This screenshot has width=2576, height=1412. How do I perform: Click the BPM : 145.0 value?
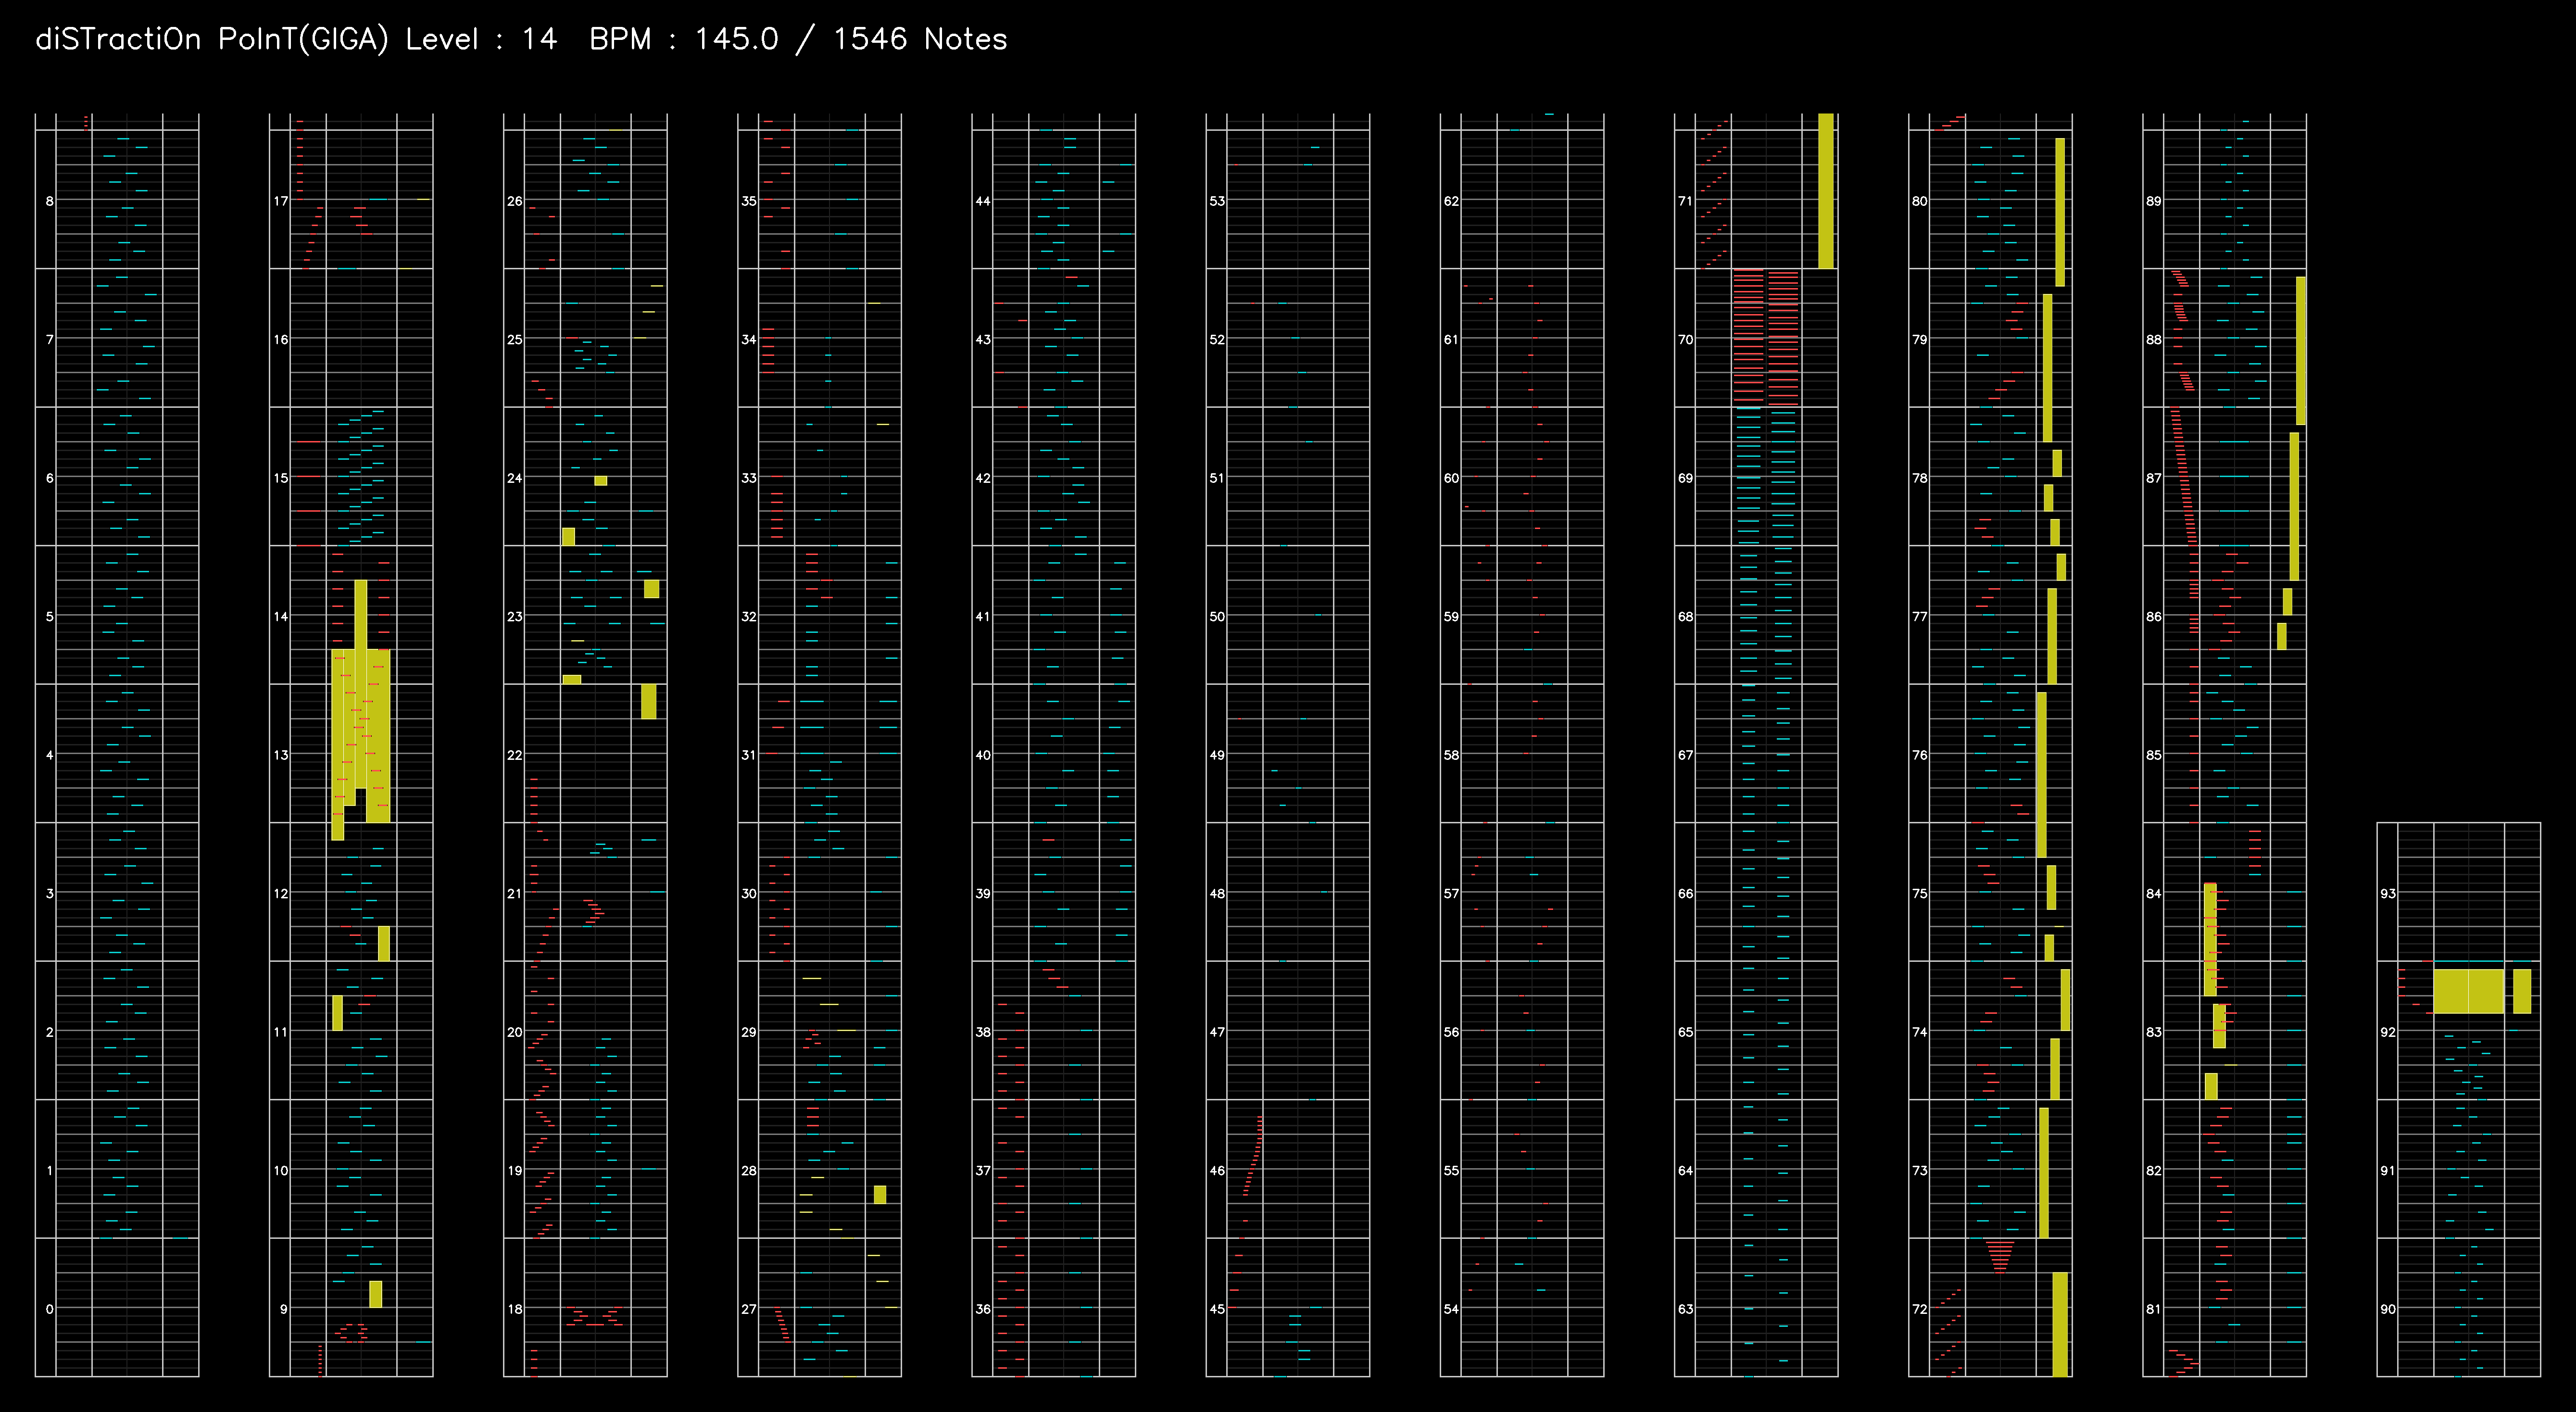coord(683,39)
